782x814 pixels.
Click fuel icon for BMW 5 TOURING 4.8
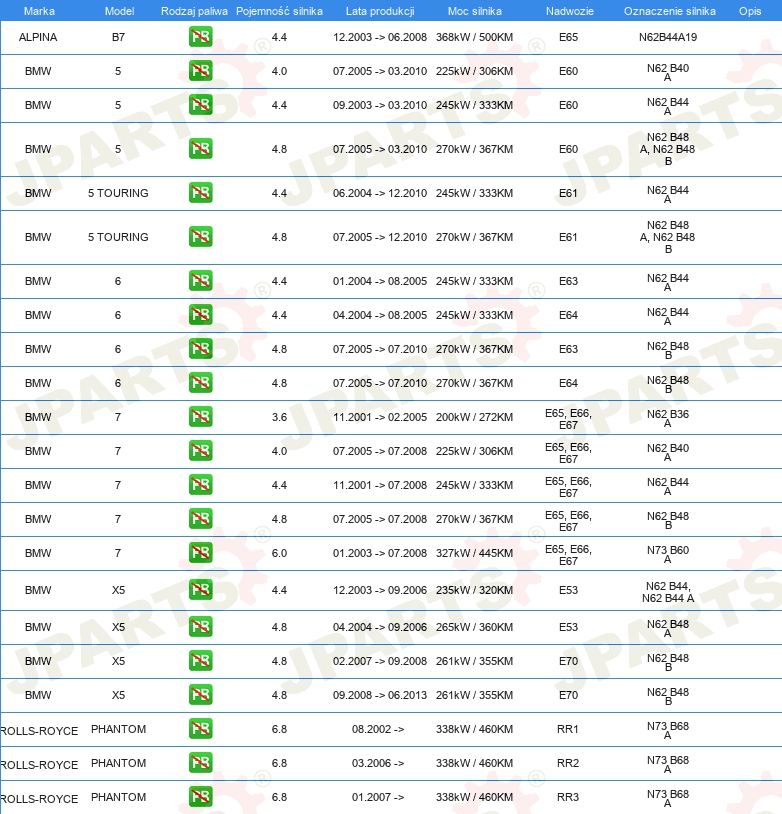click(200, 237)
